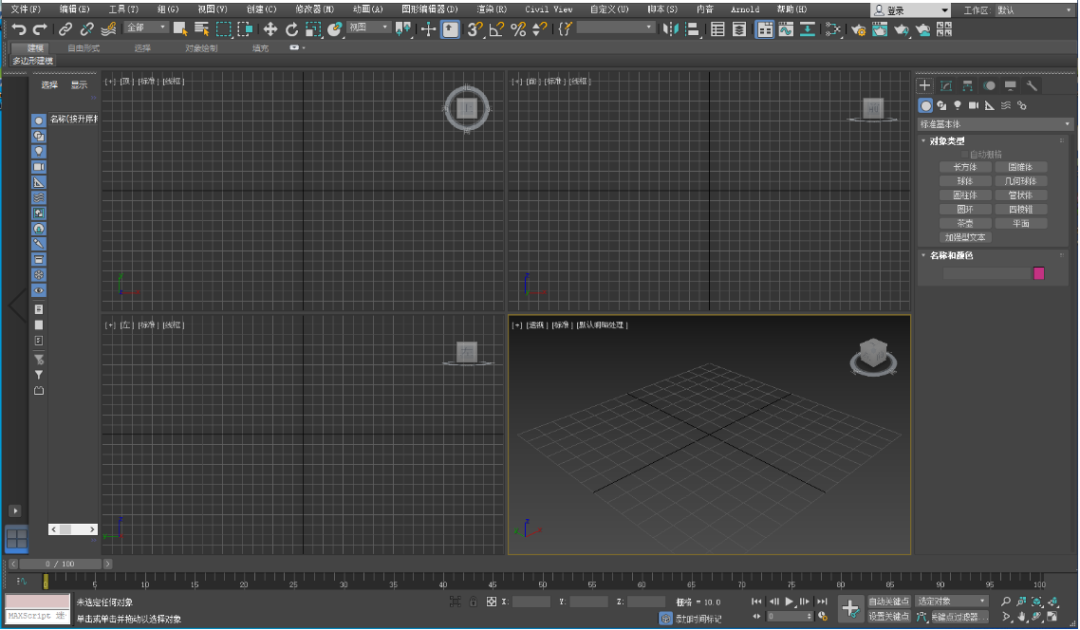Enable the 自动栅格 checkbox

[x=966, y=154]
